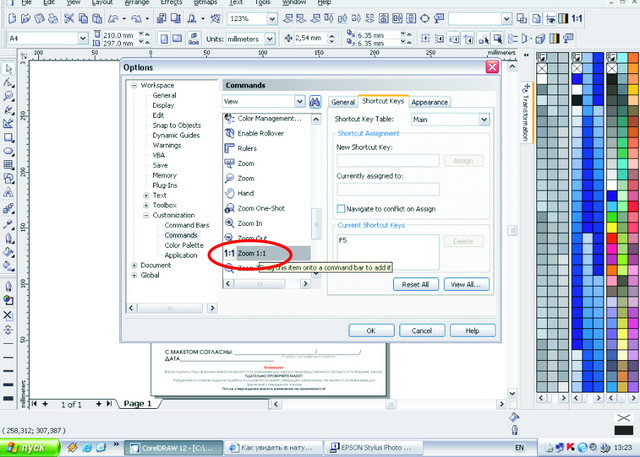The height and width of the screenshot is (457, 640).
Task: Click the Reset All button
Action: 416,284
